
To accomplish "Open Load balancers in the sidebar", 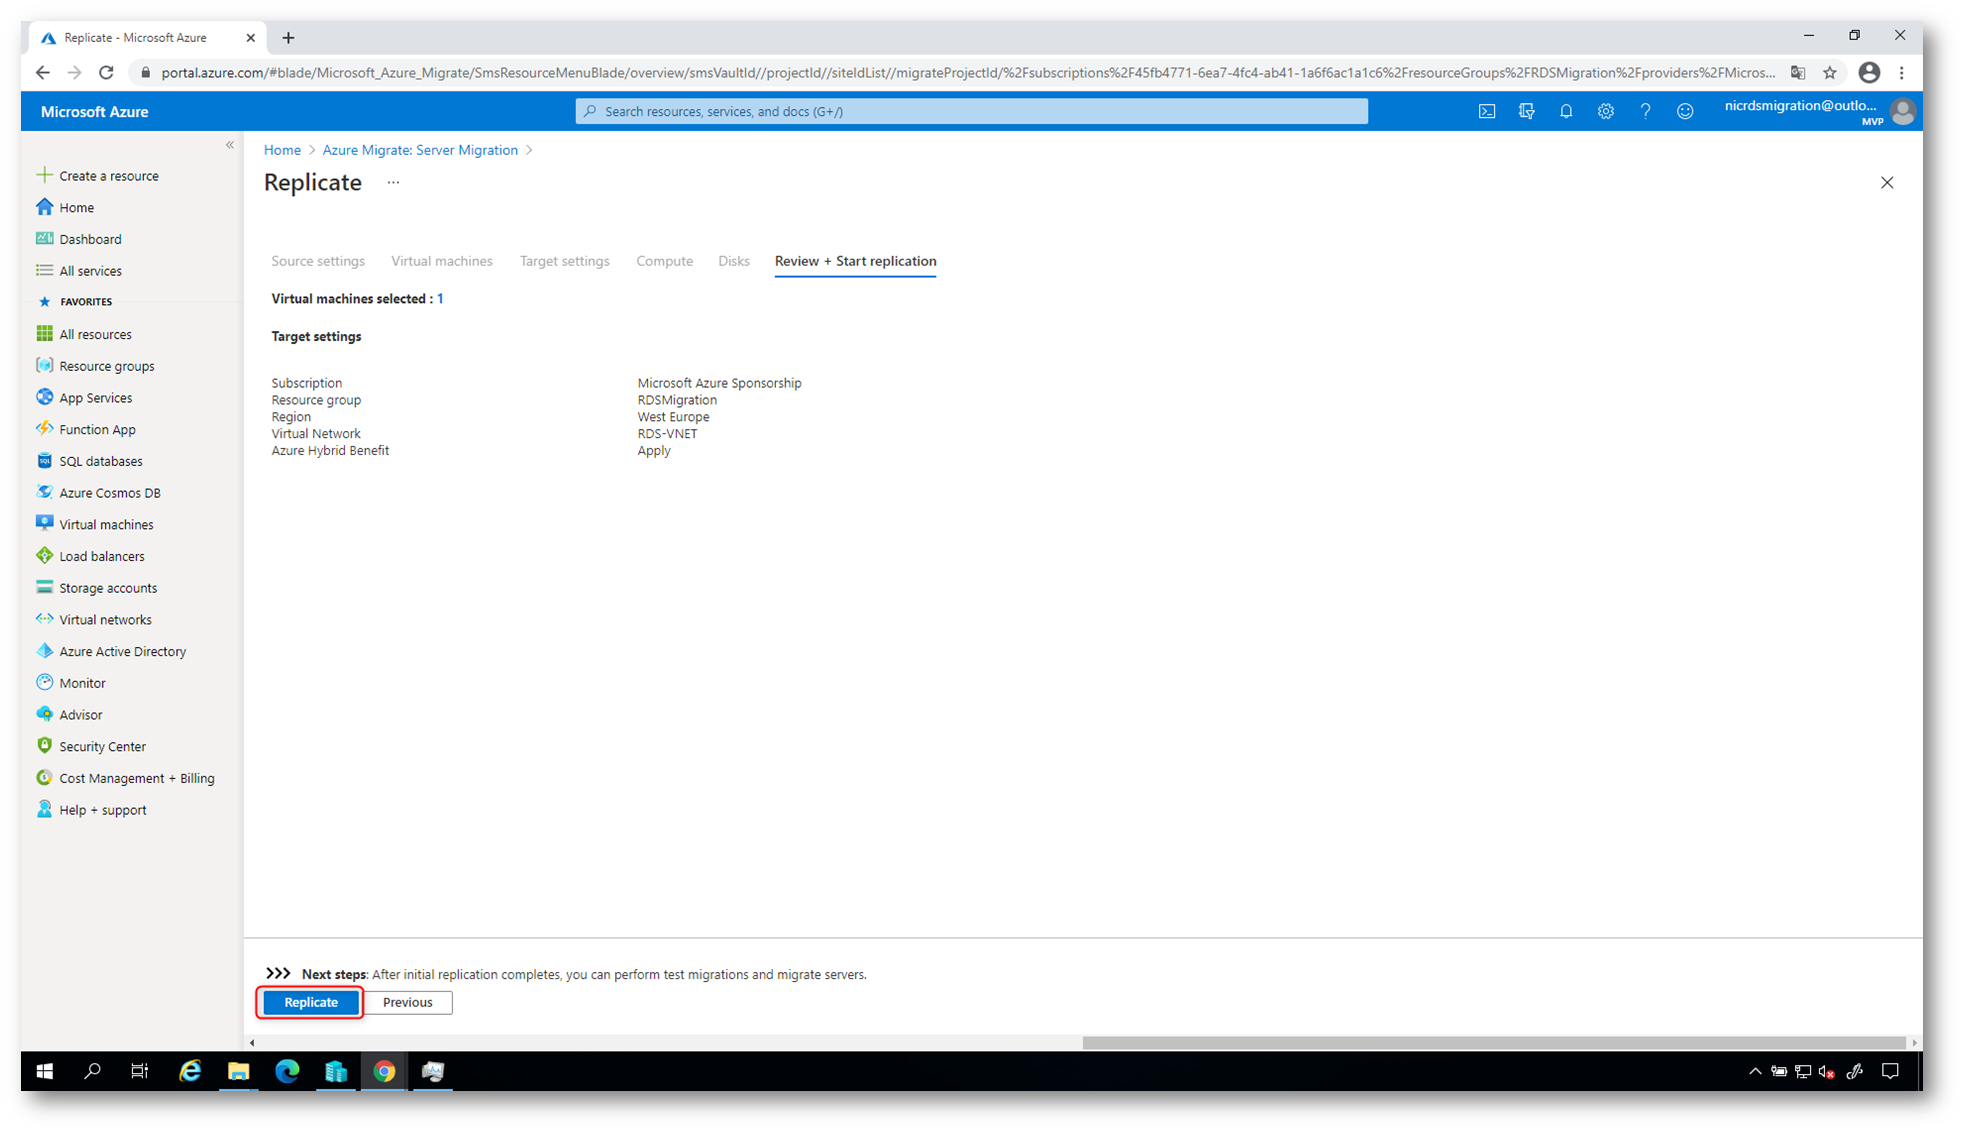I will (x=101, y=556).
